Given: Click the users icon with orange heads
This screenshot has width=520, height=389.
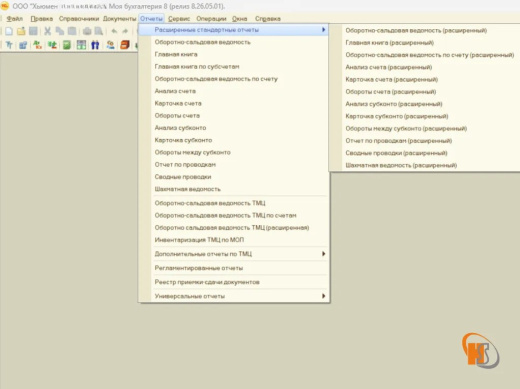Looking at the screenshot, I should tap(110, 45).
